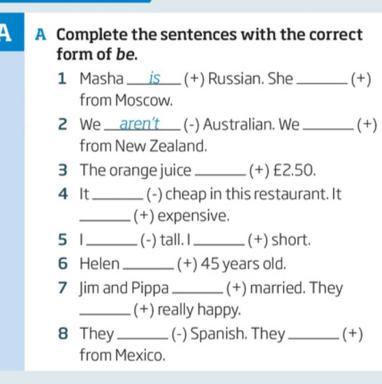The image size is (382, 384).
Task: Click the blank before "(+) short"
Action: pos(219,241)
